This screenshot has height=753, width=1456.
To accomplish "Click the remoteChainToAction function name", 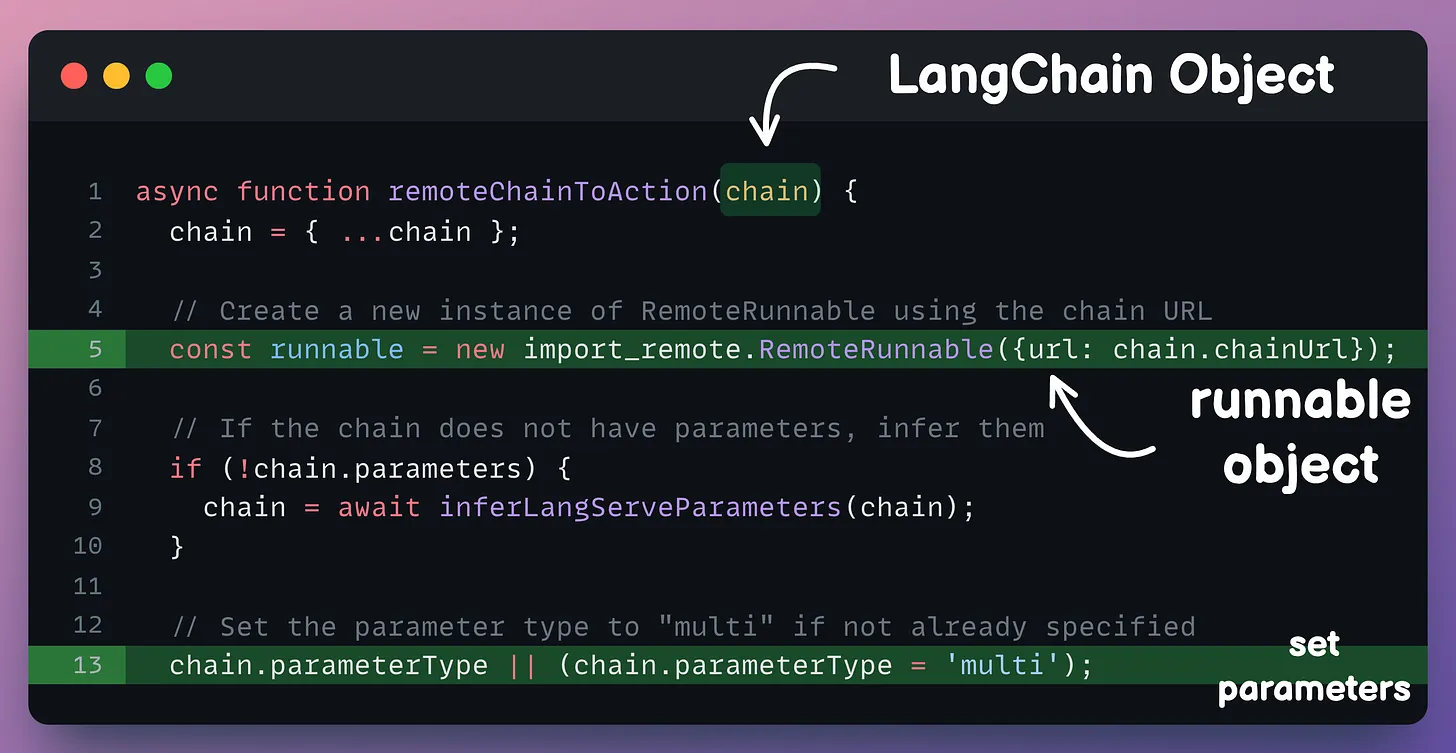I will [548, 191].
